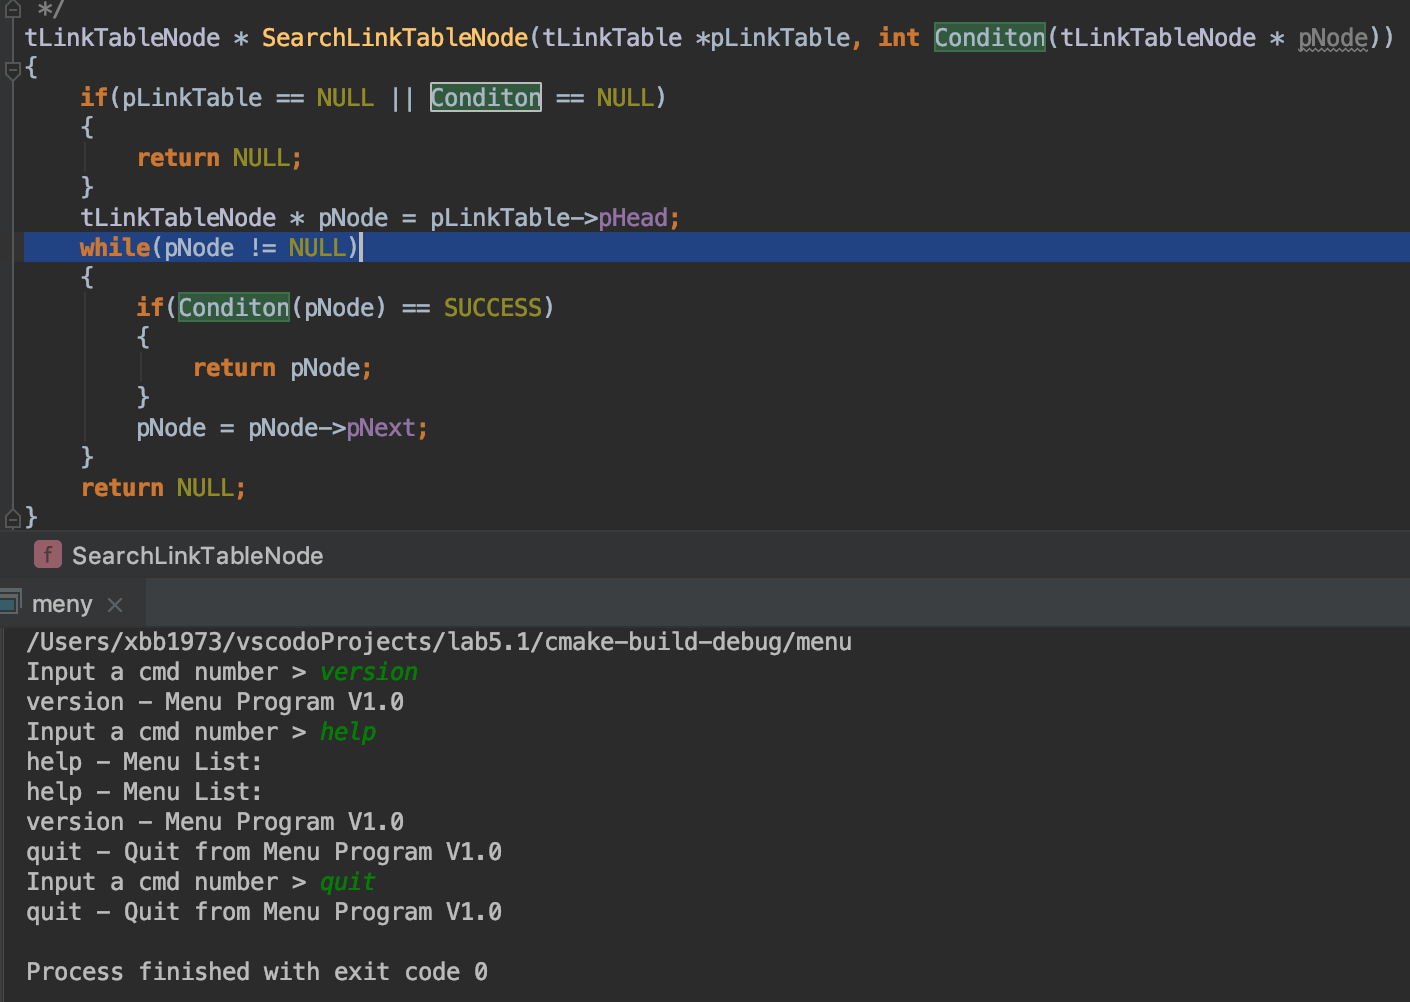
Task: Click the green 'version' input in console
Action: [368, 672]
